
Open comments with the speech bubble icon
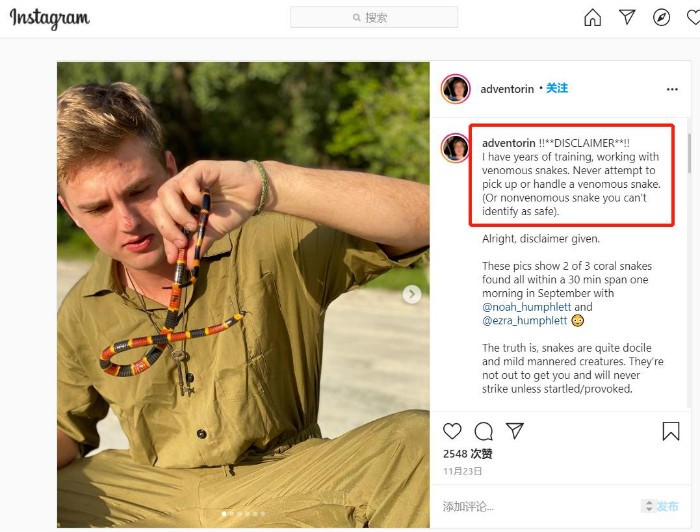[483, 431]
